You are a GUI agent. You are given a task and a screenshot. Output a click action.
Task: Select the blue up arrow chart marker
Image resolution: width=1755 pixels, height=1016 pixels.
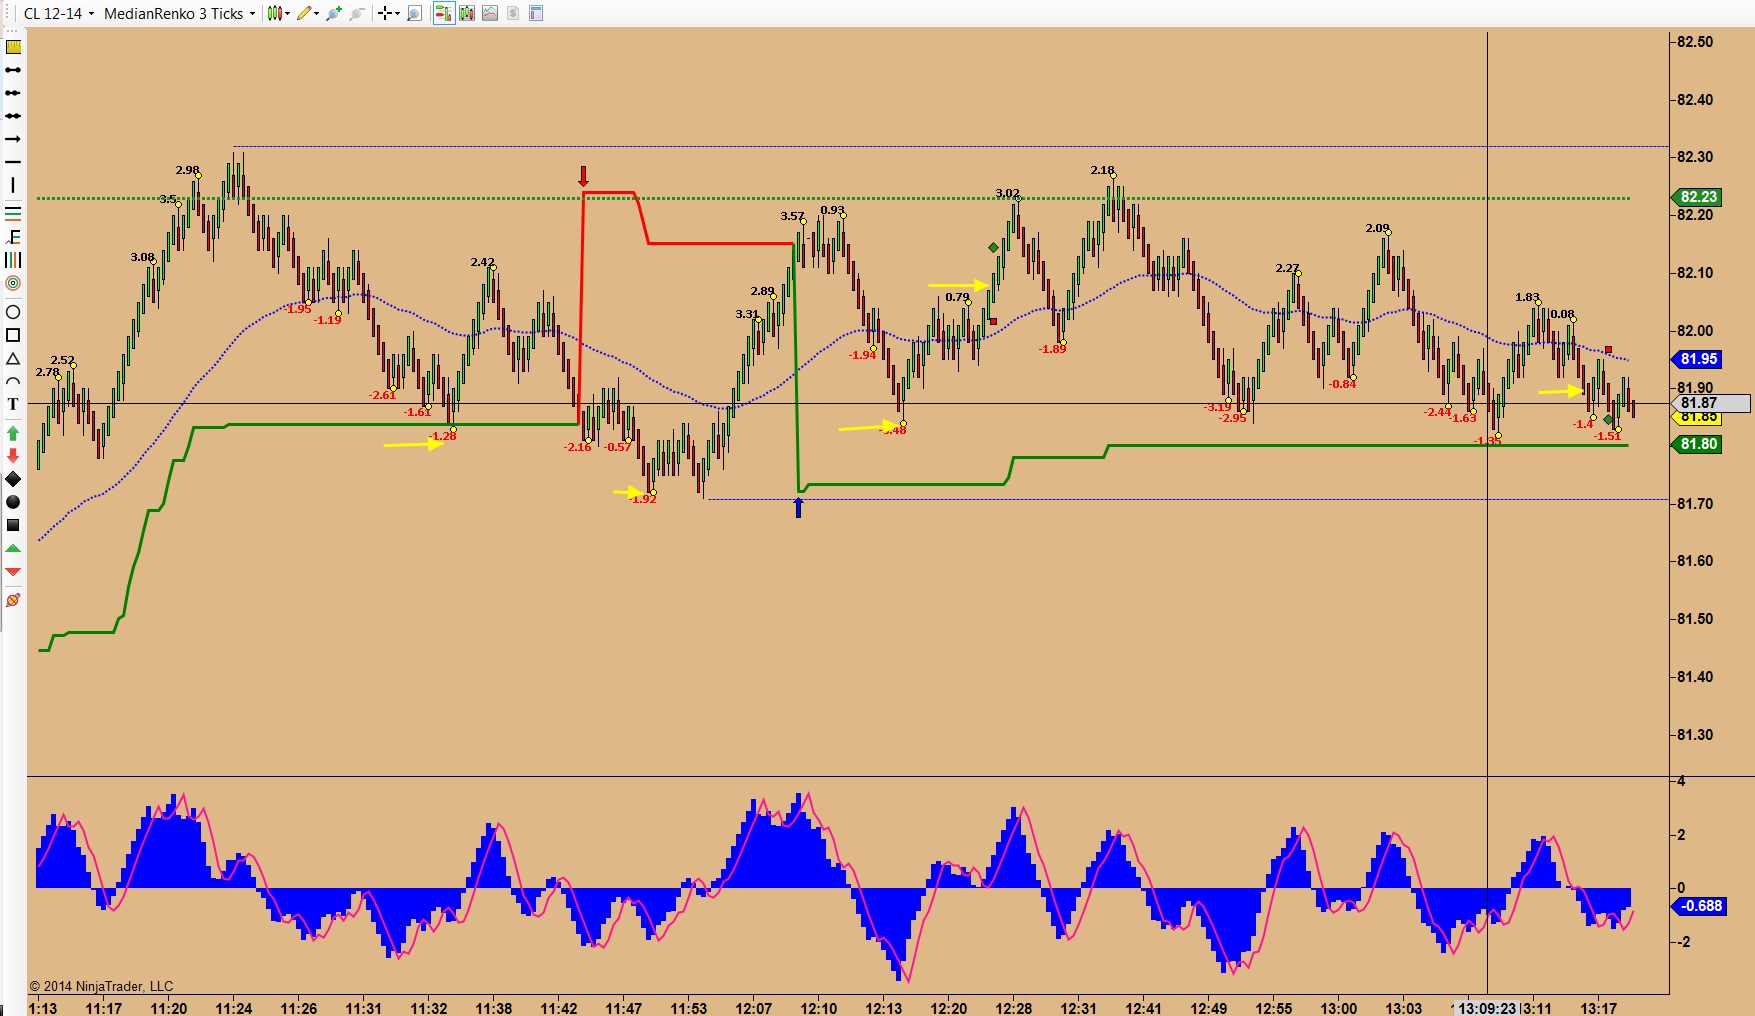coord(798,508)
